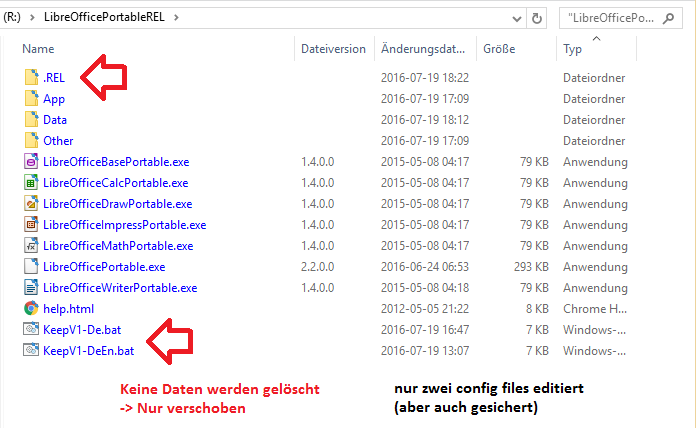
Task: Click the LibreOfficeMathPortable.exe formula icon
Action: pos(31,245)
